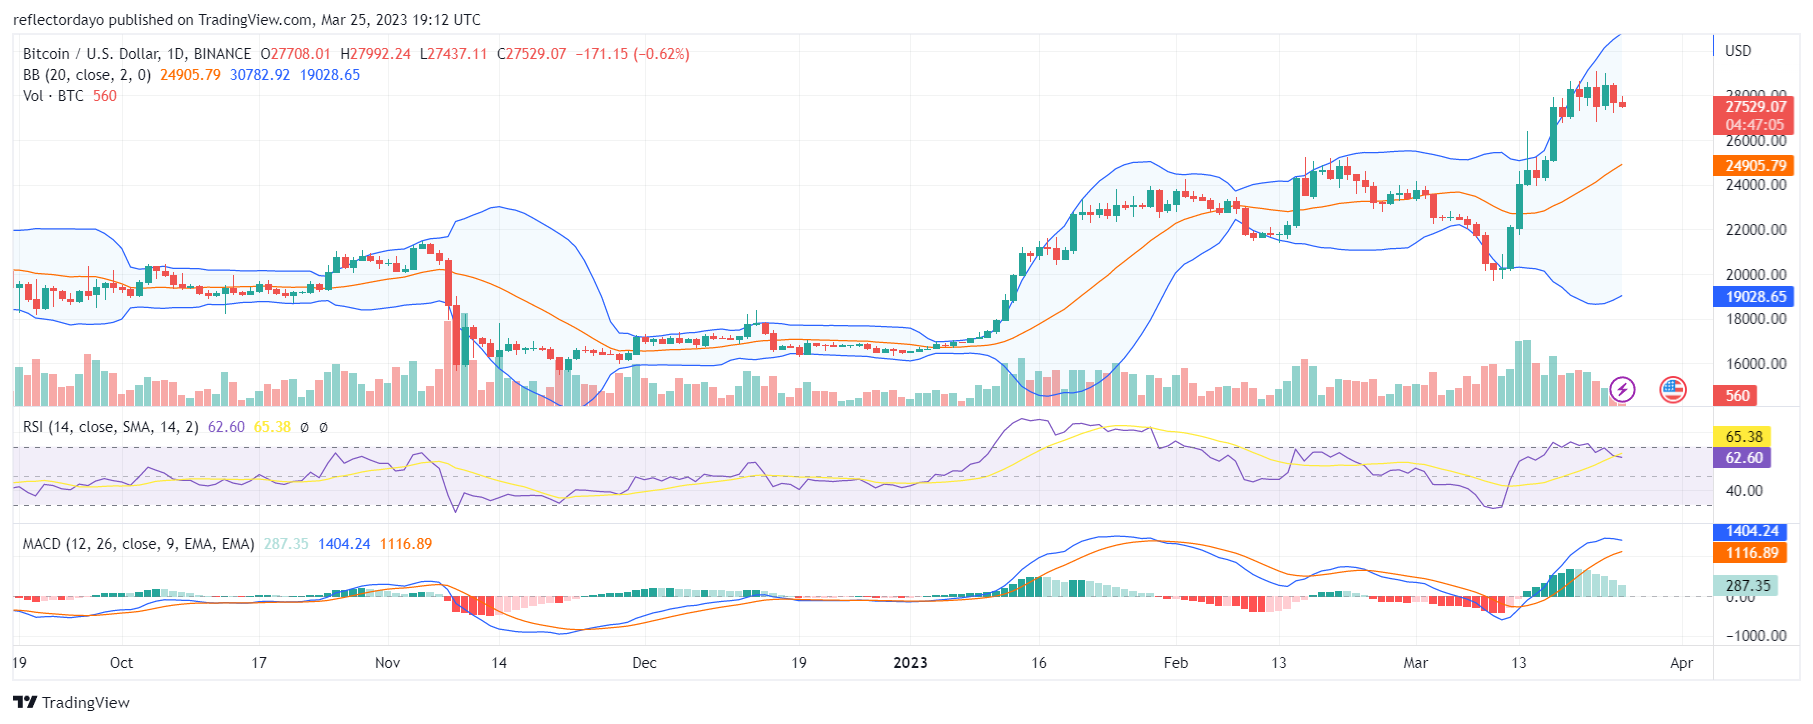Click the close value C27529.07 in header

(x=532, y=54)
